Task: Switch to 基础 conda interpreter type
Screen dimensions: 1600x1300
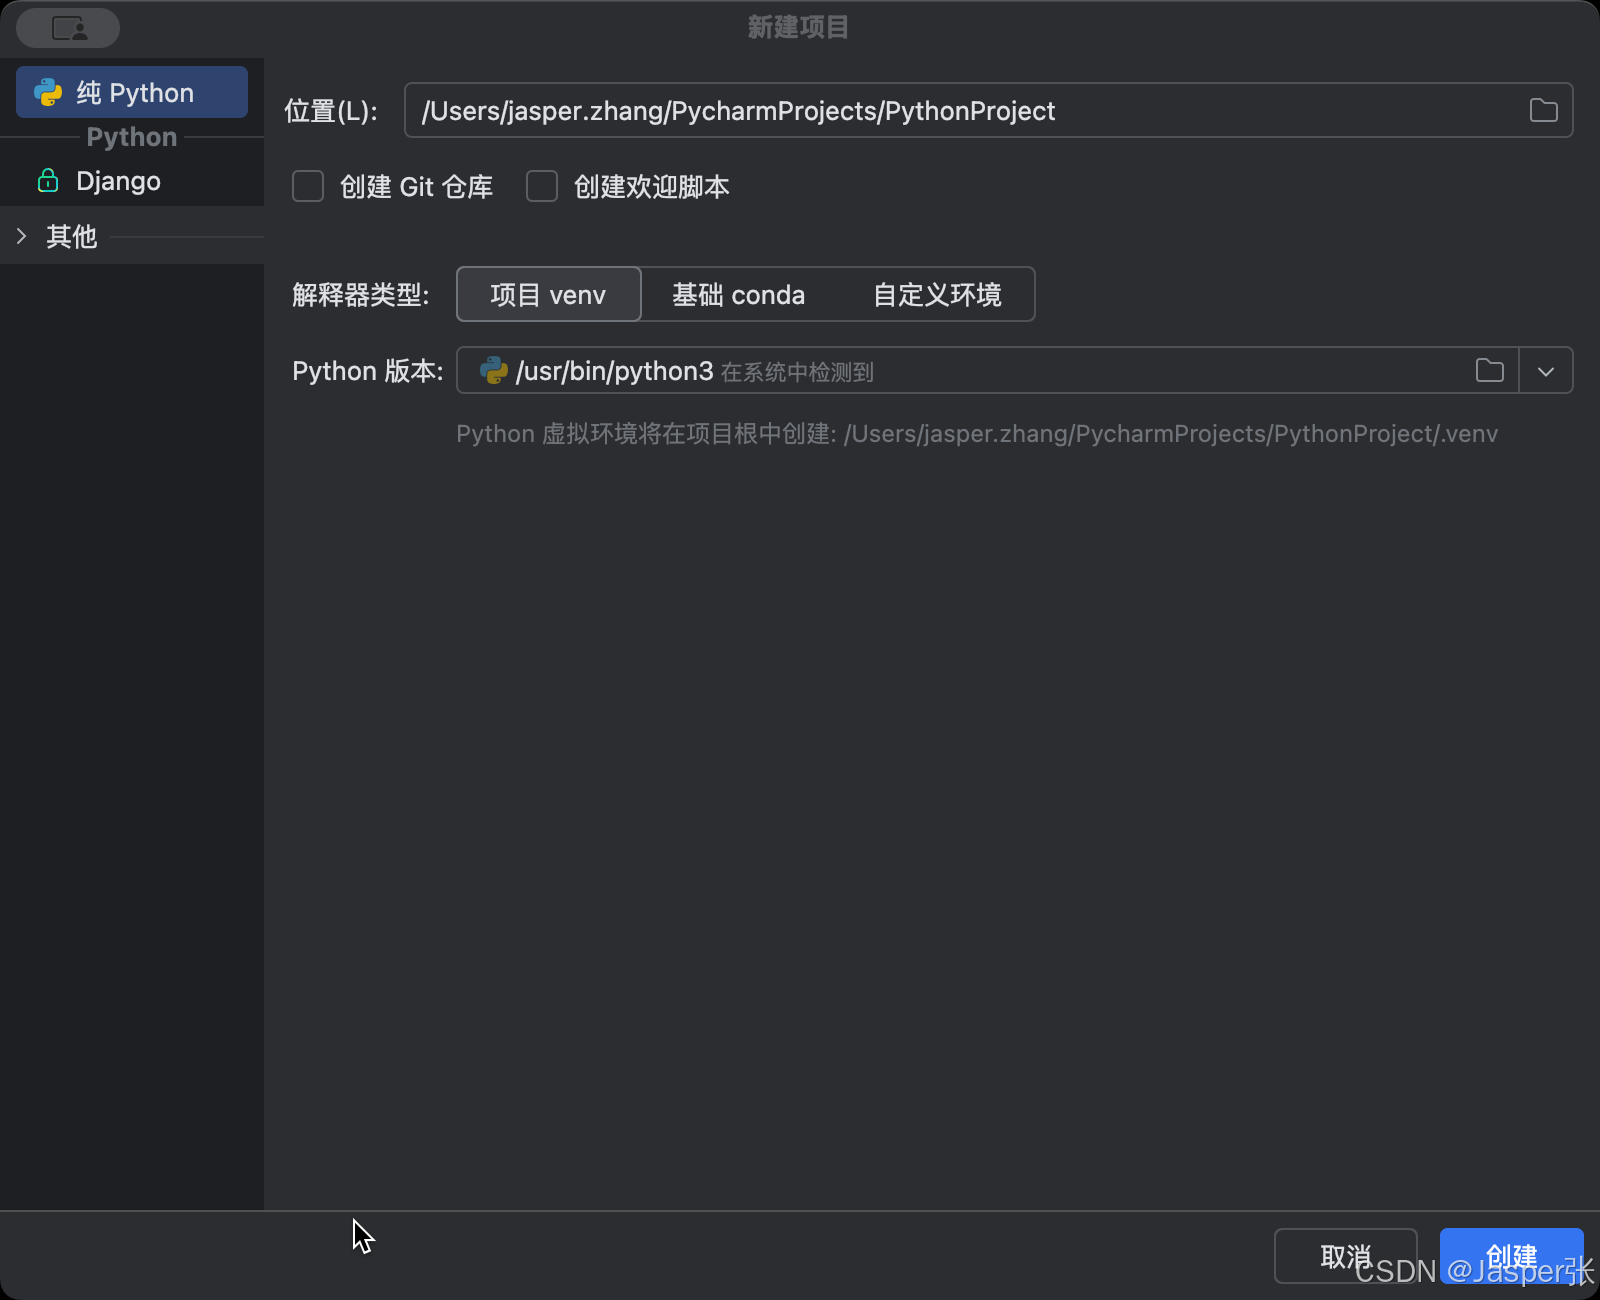Action: point(738,294)
